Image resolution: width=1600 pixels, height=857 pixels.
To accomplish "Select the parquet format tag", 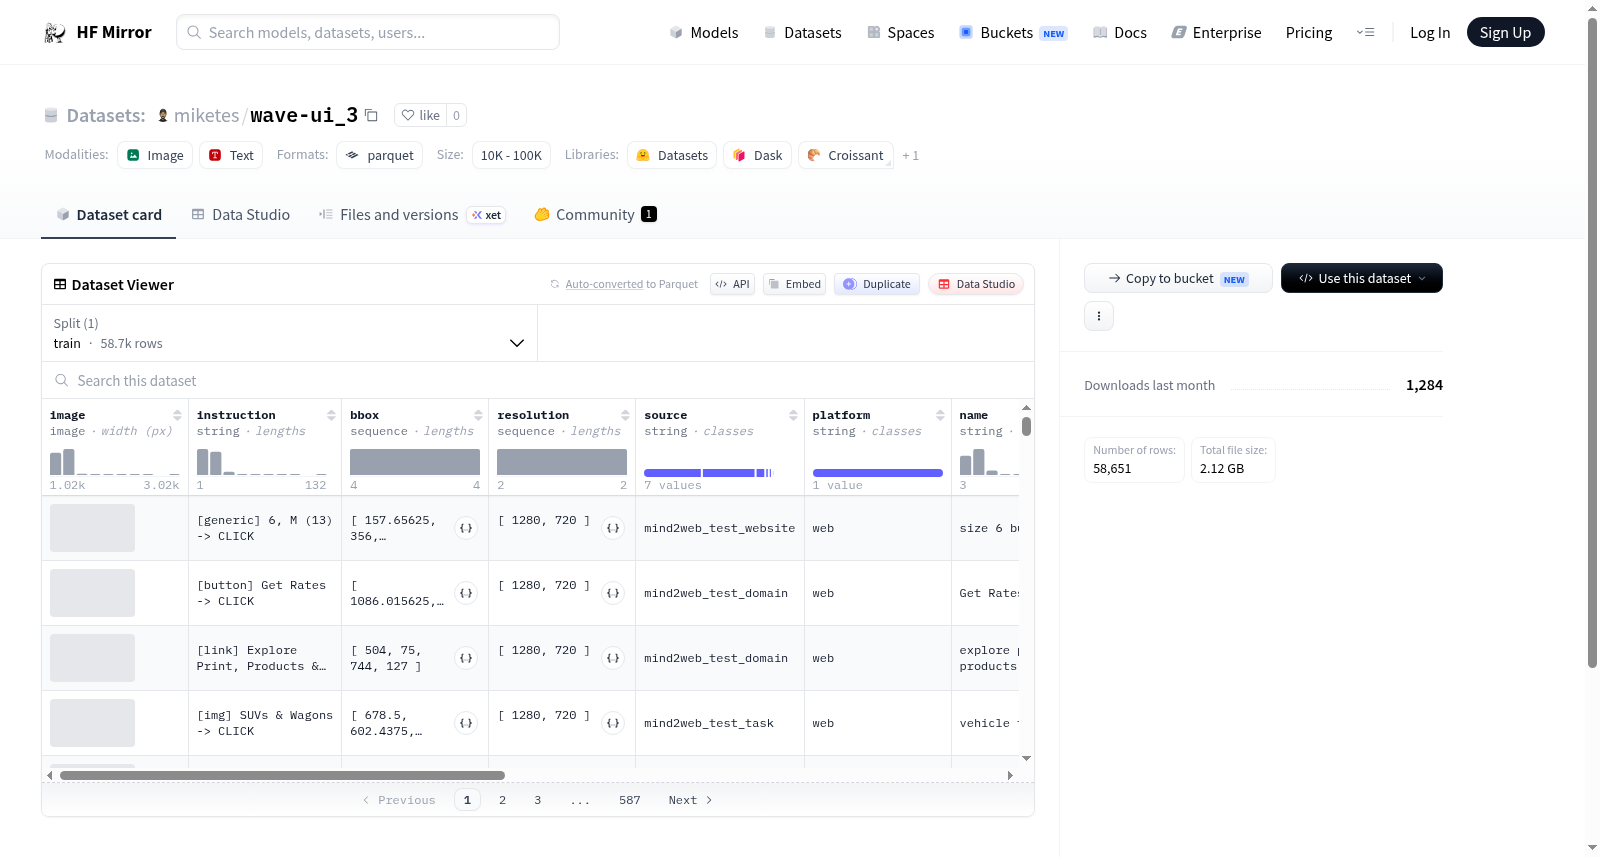I will pos(380,155).
